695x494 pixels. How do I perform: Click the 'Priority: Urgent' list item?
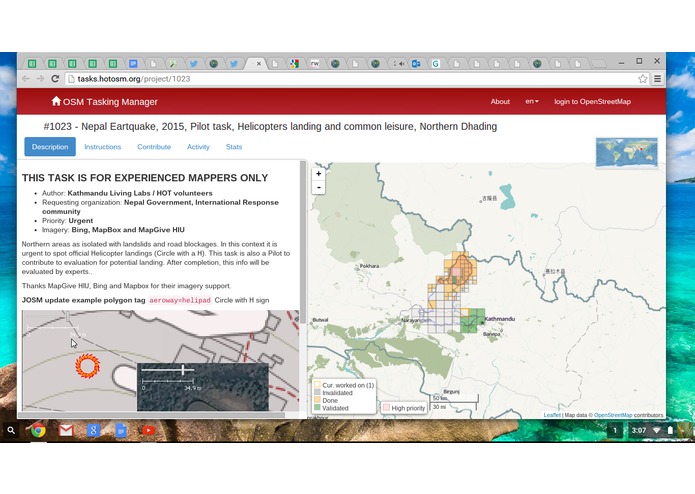tap(67, 221)
